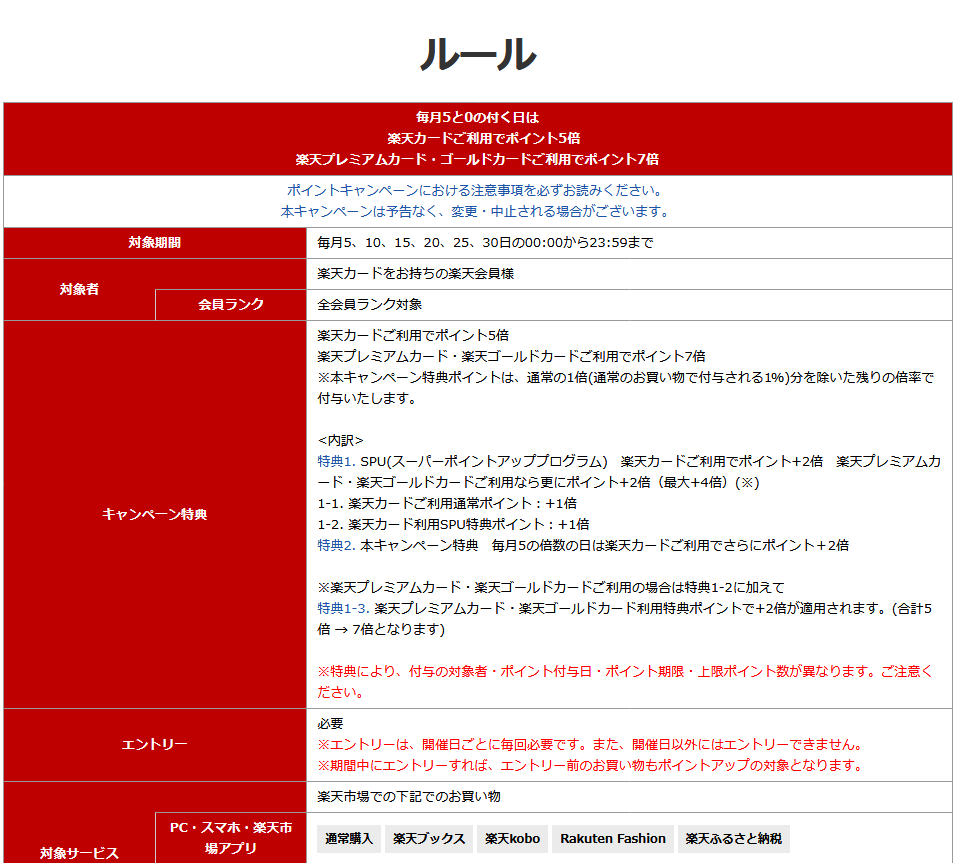Select the 楽天ふるさと納税 service tag
This screenshot has width=963, height=863.
tap(733, 838)
